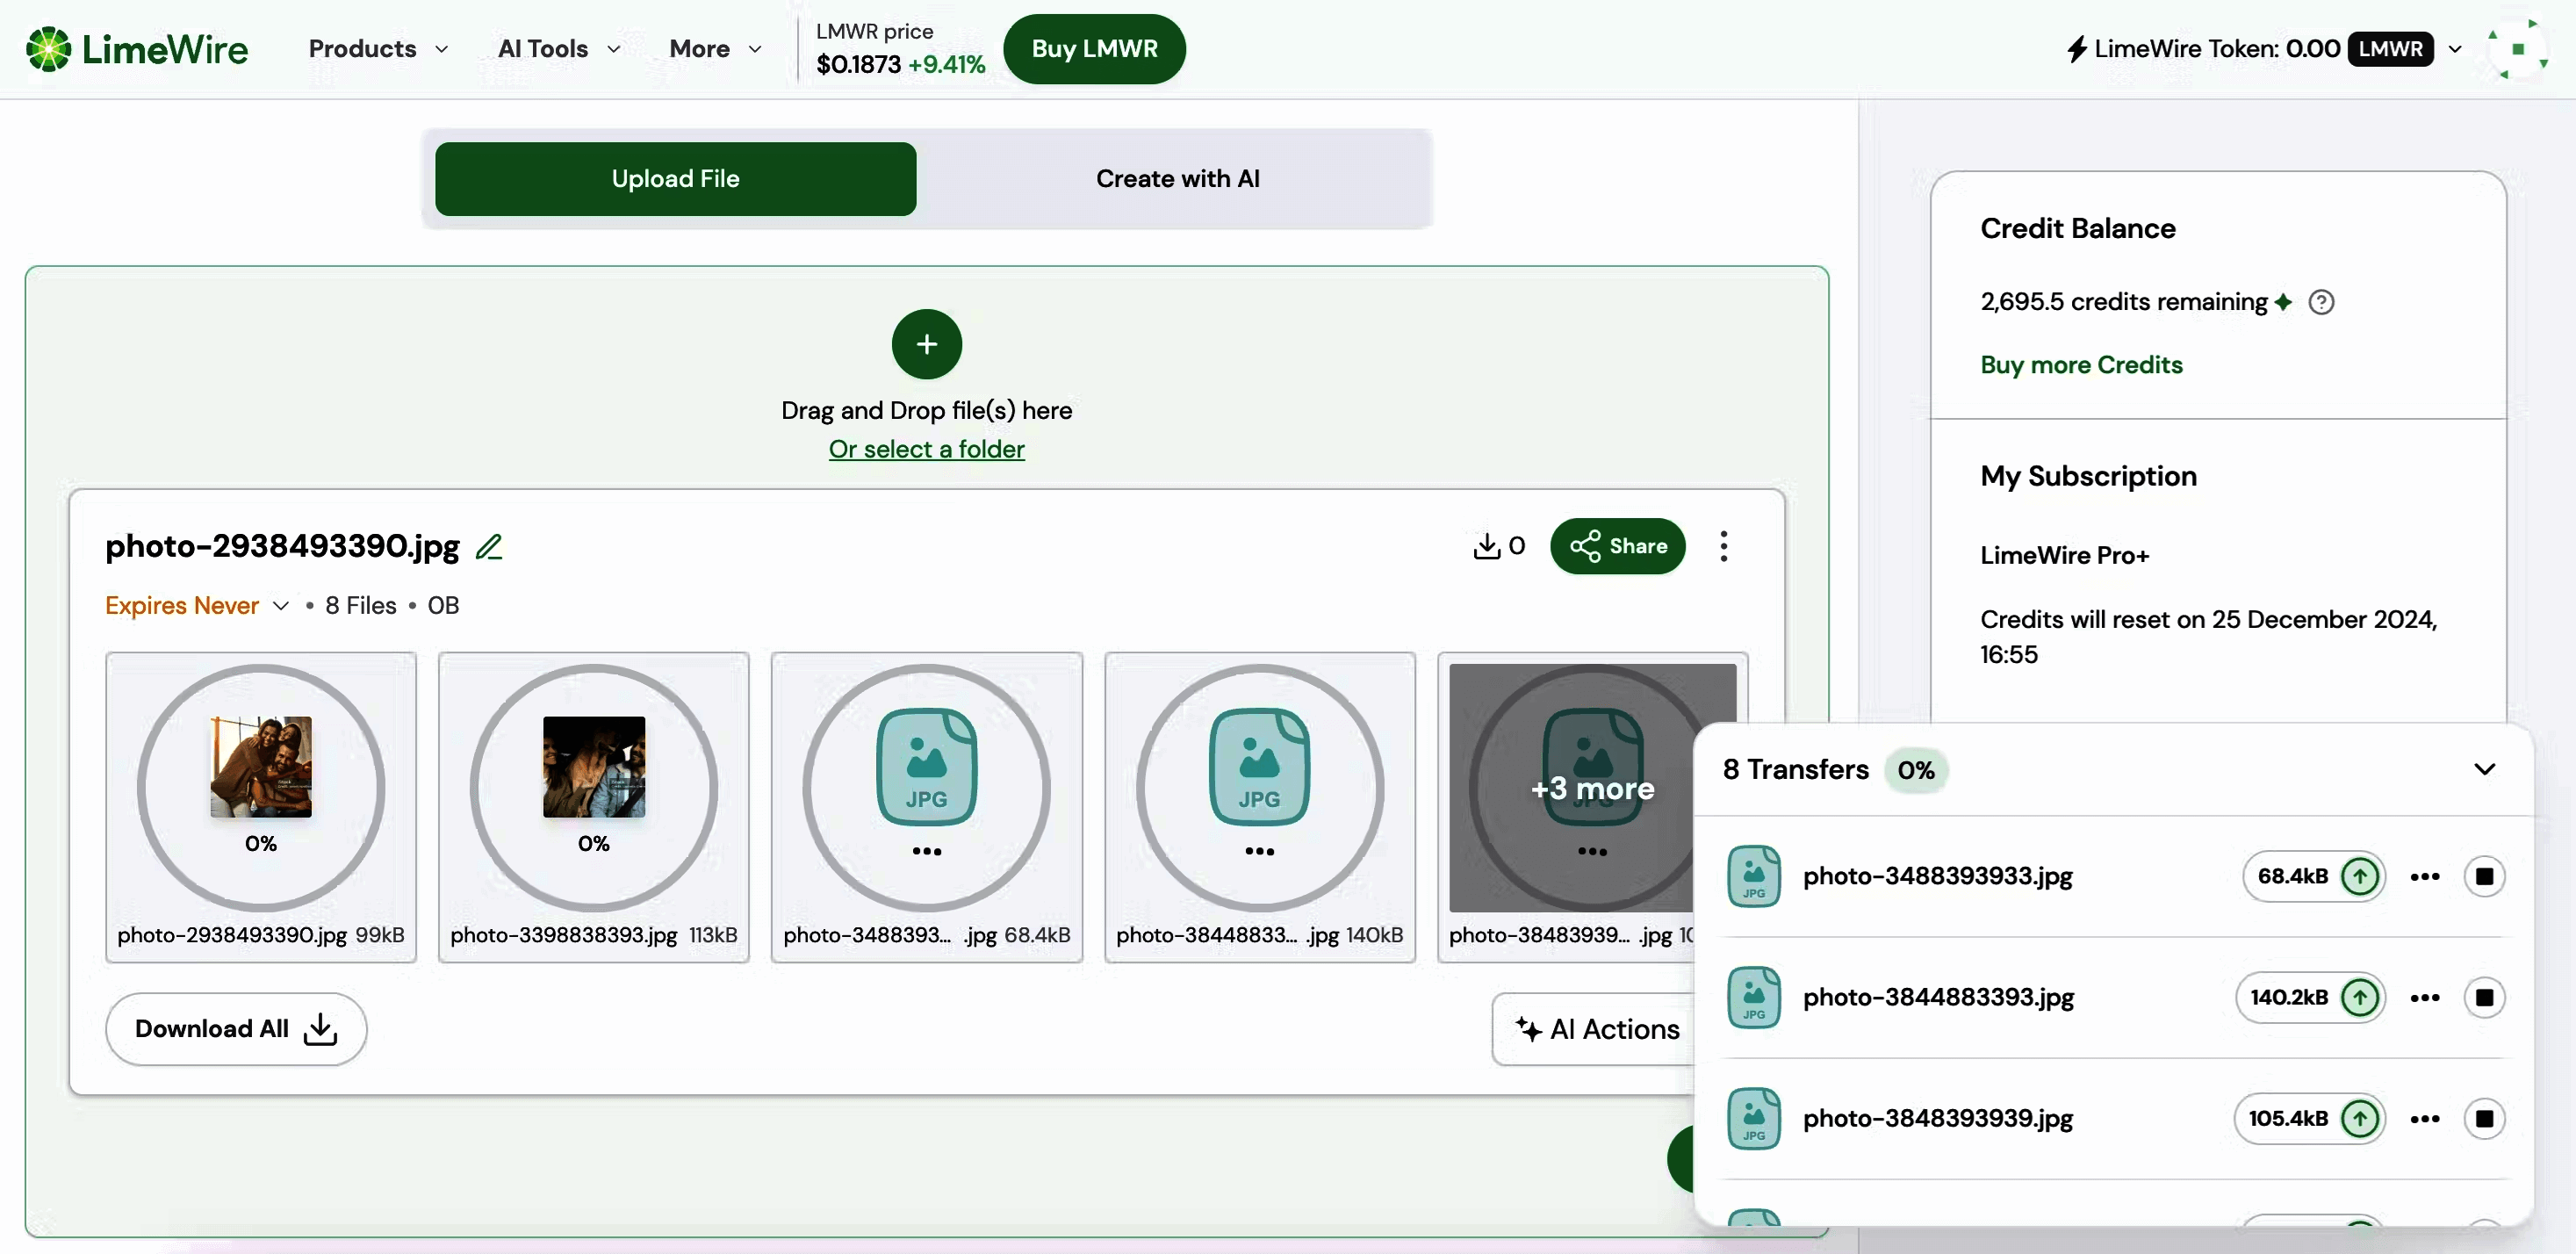Click the 0% progress ring on photo-2938493390.jpg

point(260,787)
